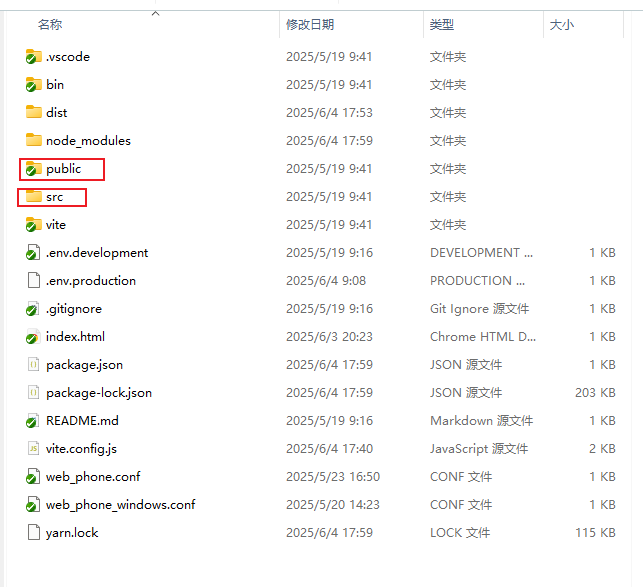
Task: Click the node_modules folder icon
Action: tap(33, 140)
